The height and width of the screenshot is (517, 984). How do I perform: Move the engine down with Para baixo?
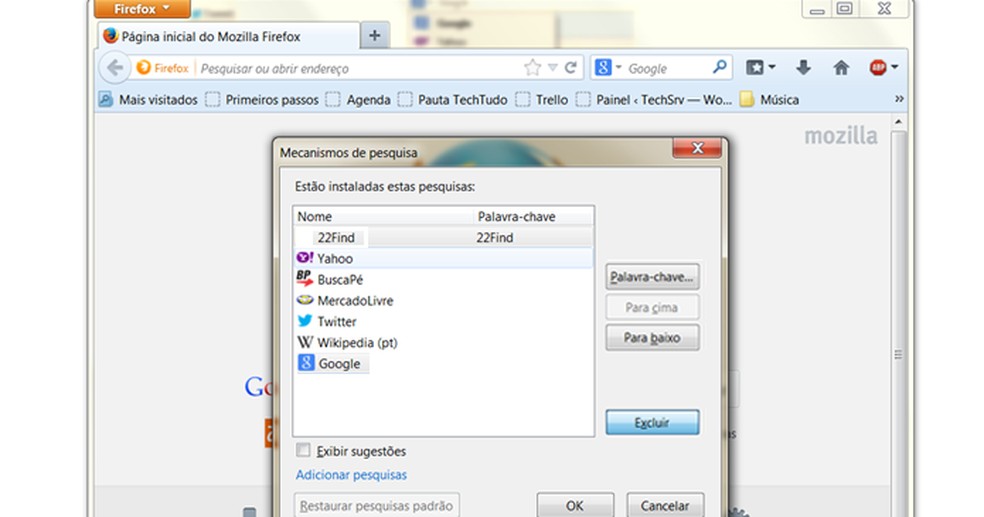click(x=652, y=338)
